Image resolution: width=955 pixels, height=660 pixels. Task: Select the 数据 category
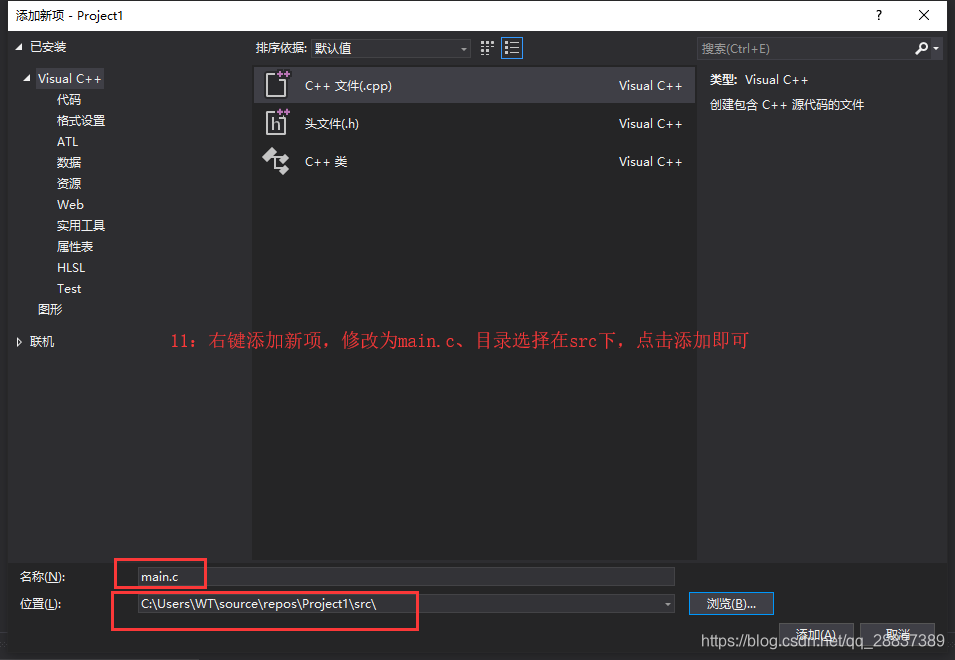(x=69, y=163)
